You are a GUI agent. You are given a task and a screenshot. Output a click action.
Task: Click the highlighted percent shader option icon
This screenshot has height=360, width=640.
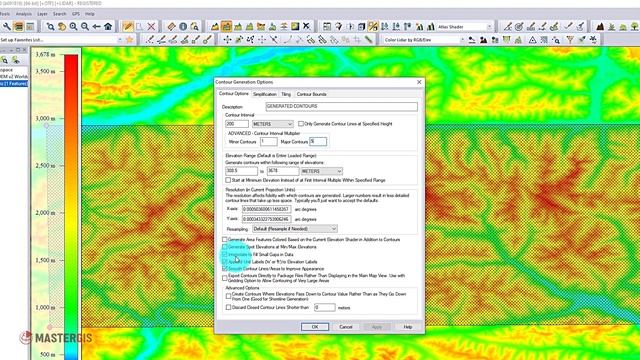(x=373, y=27)
